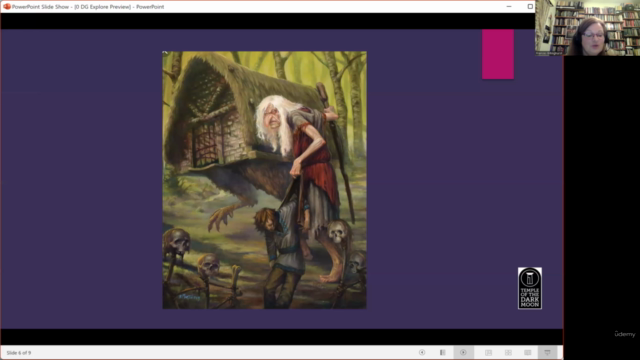Minimize the PowerPoint slide show window

[x=509, y=7]
